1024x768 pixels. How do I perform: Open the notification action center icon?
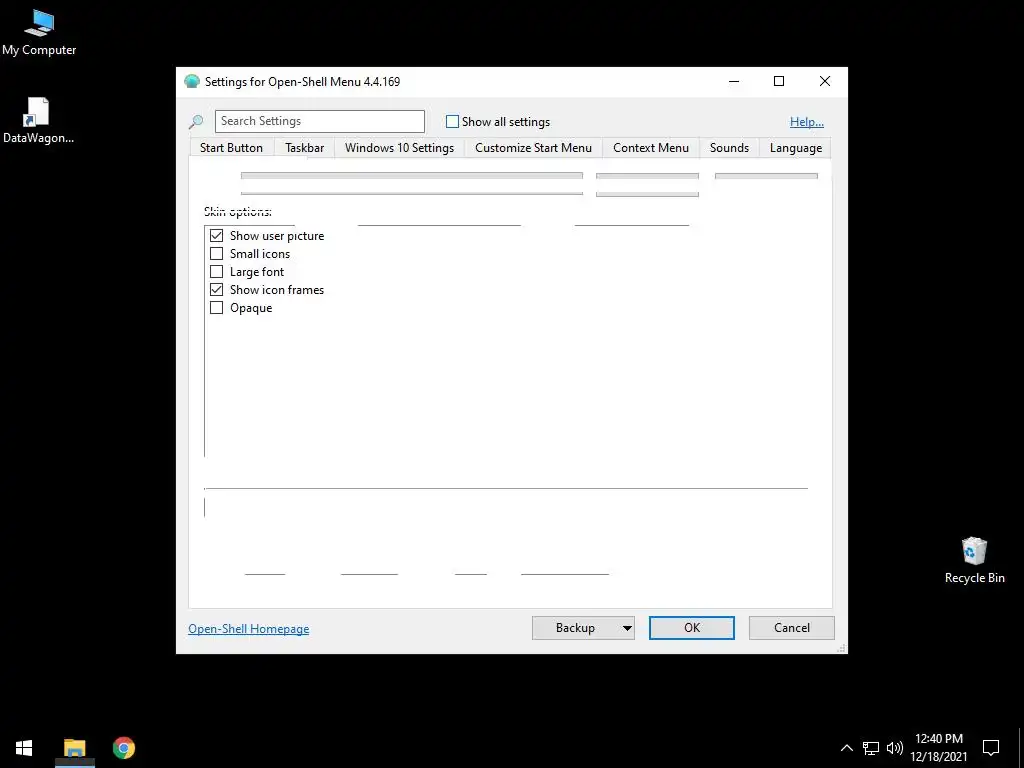(991, 748)
